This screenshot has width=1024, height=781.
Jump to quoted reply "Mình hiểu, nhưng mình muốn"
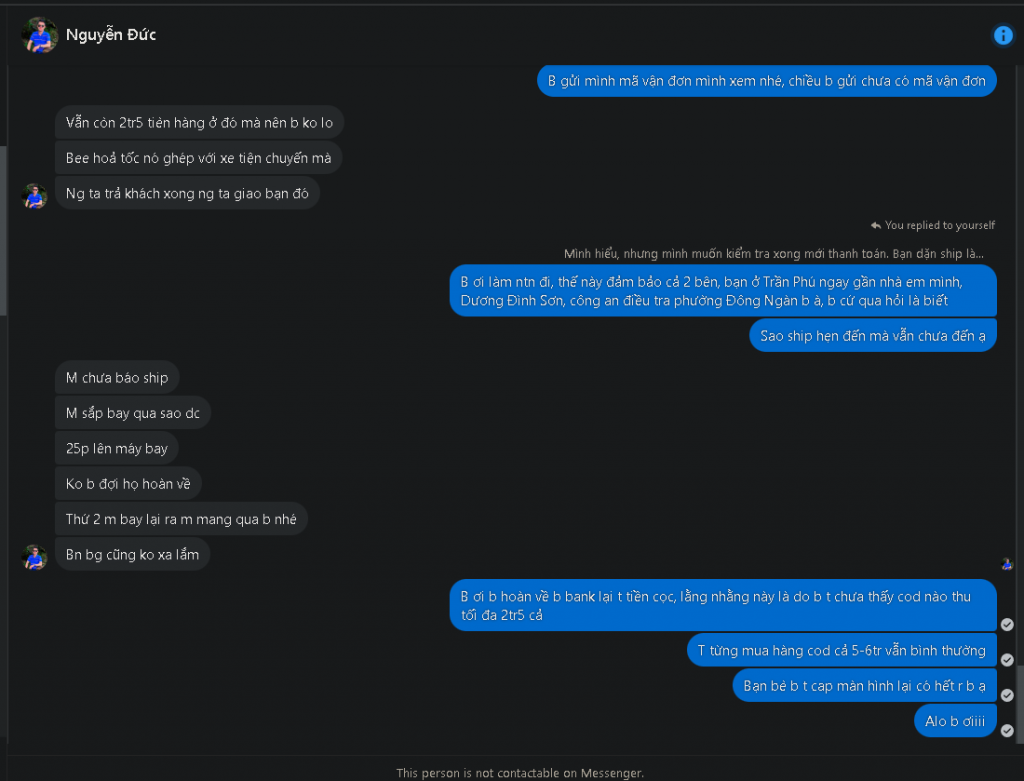[x=773, y=254]
